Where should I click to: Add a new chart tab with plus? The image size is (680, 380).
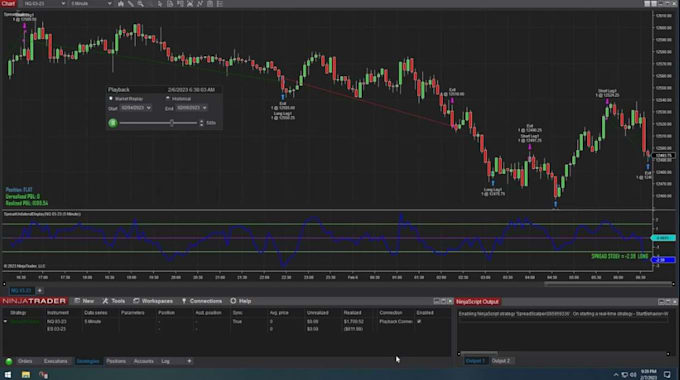39,290
